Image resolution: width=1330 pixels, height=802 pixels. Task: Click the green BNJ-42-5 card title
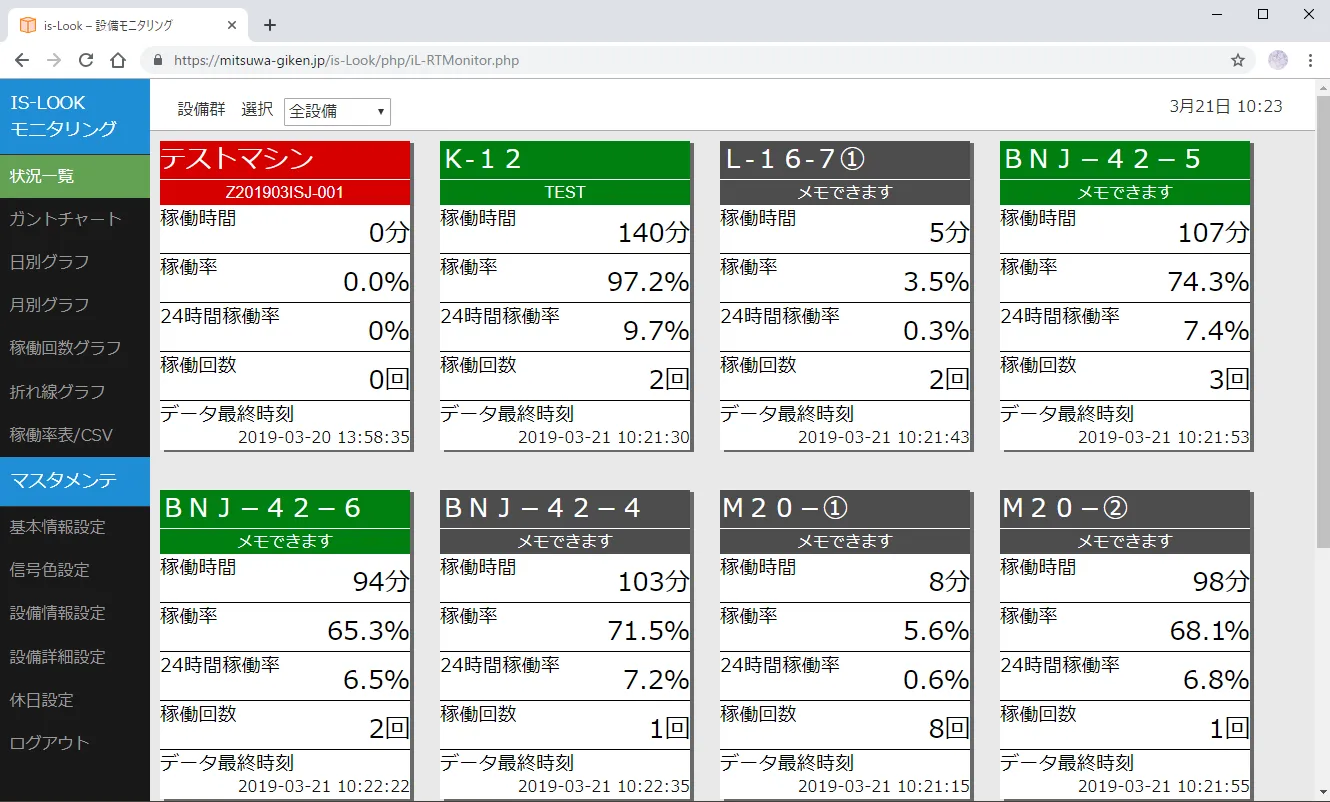1125,160
